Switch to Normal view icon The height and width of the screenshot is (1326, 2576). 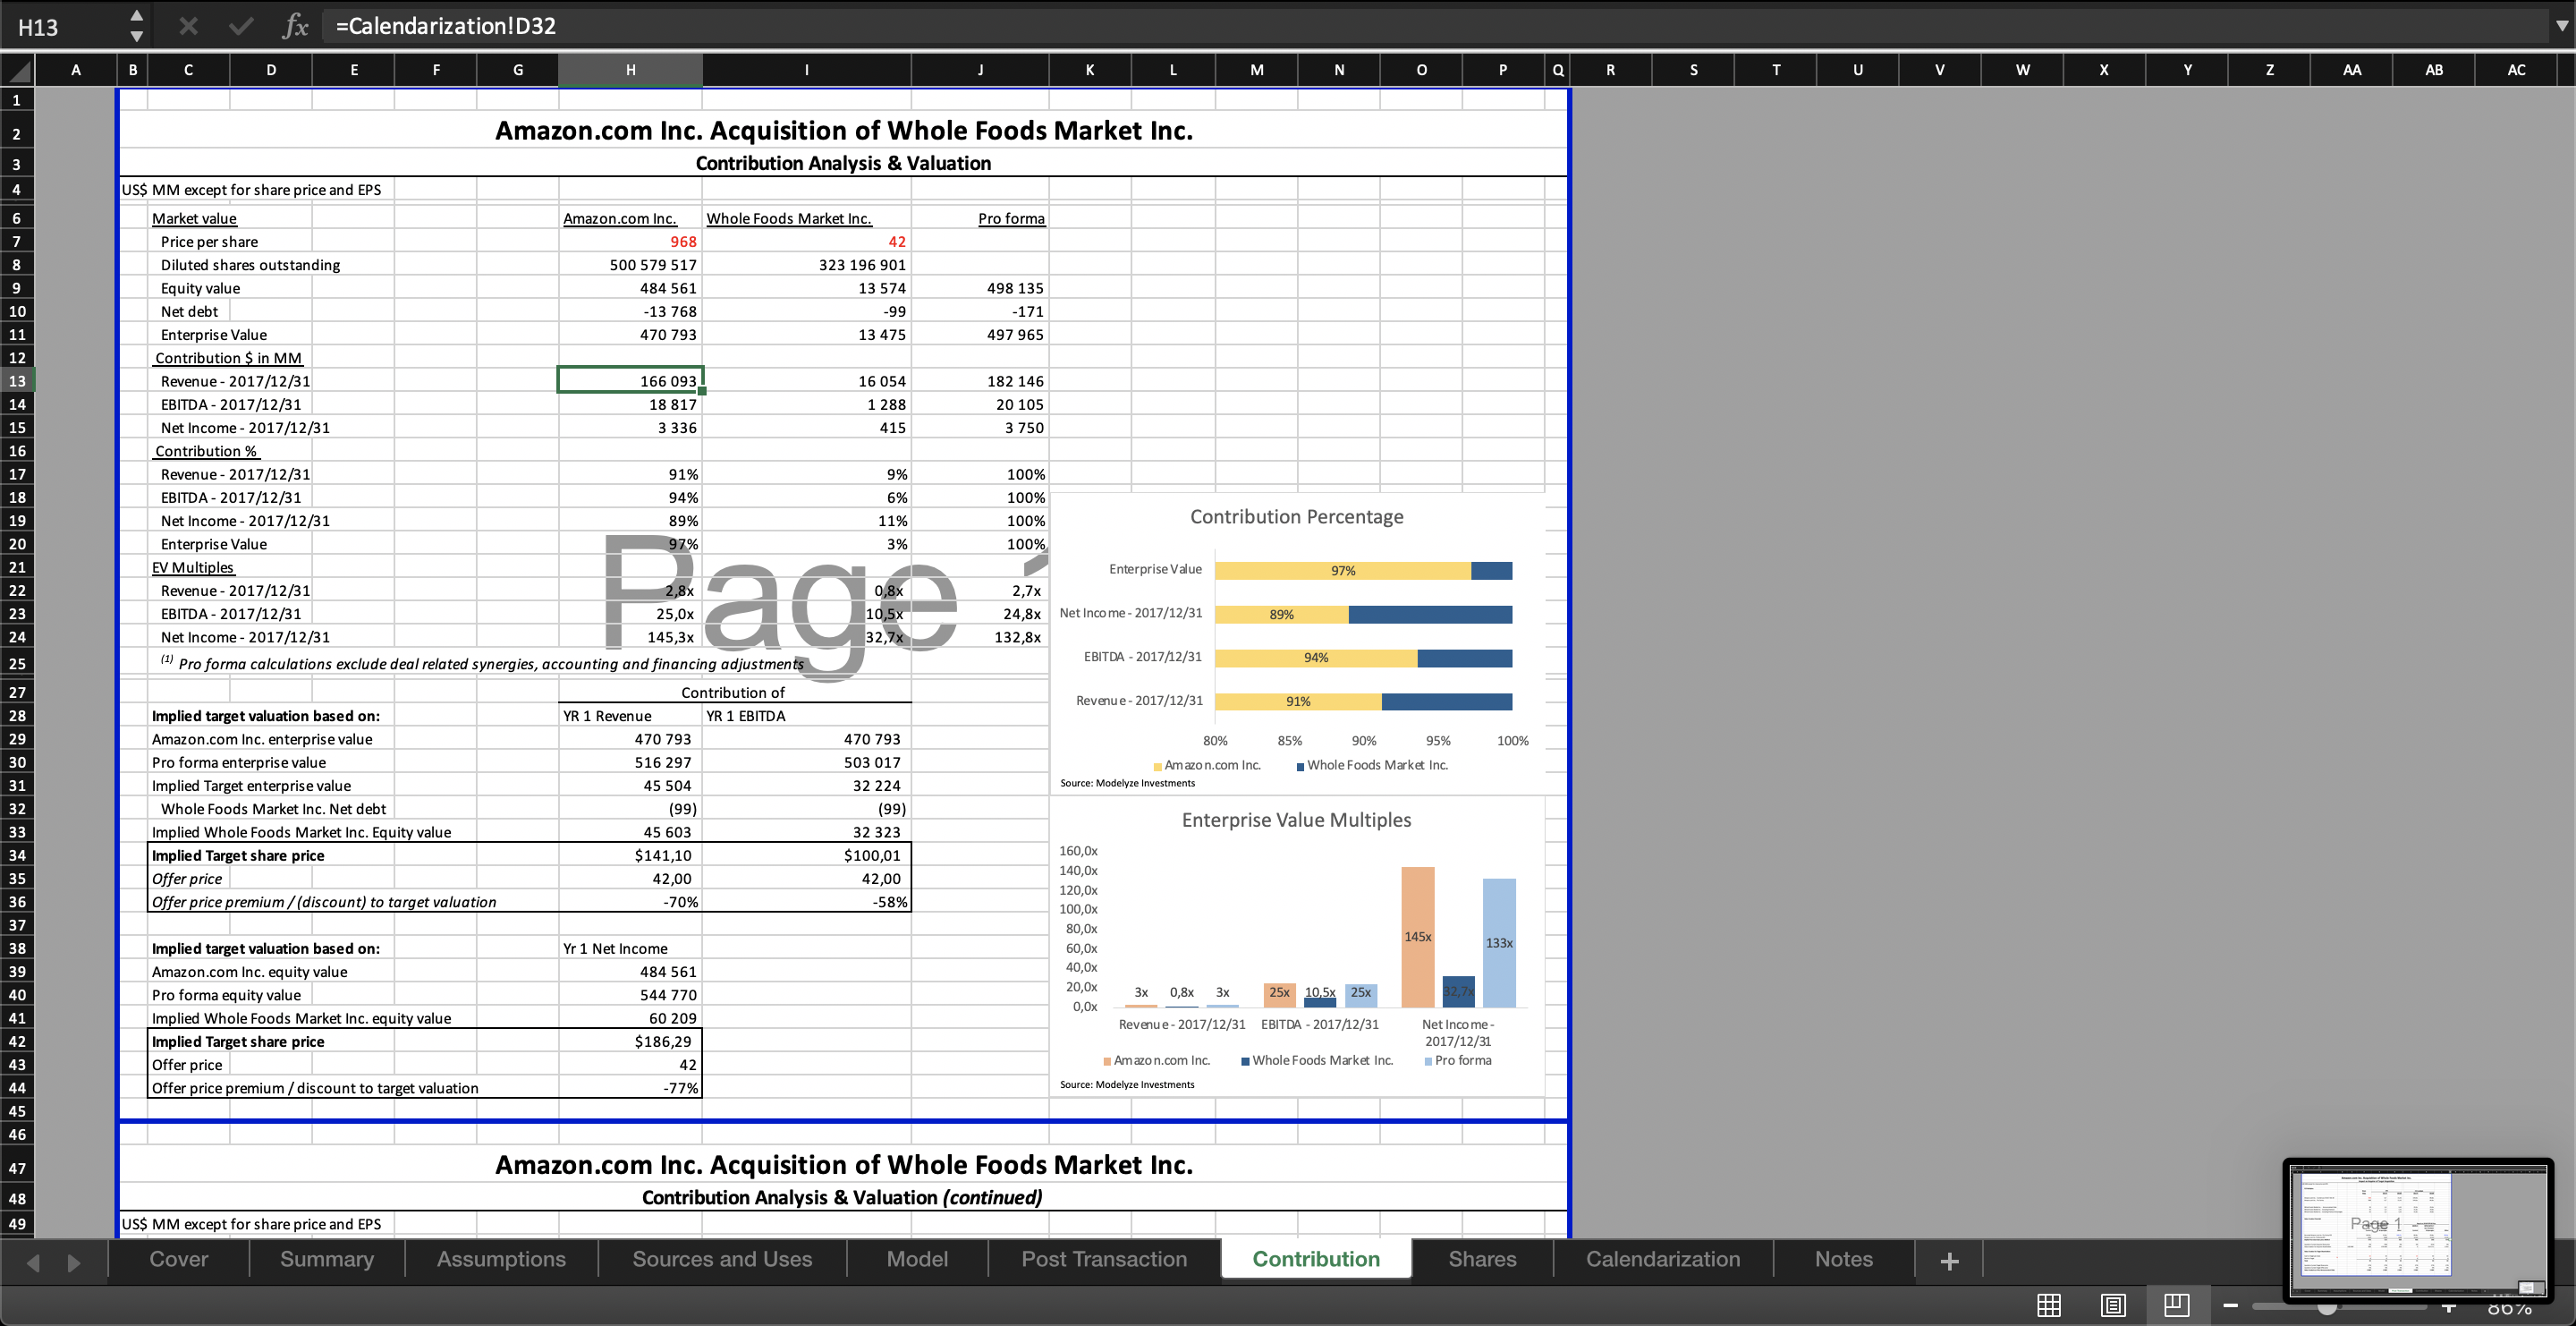2049,1305
